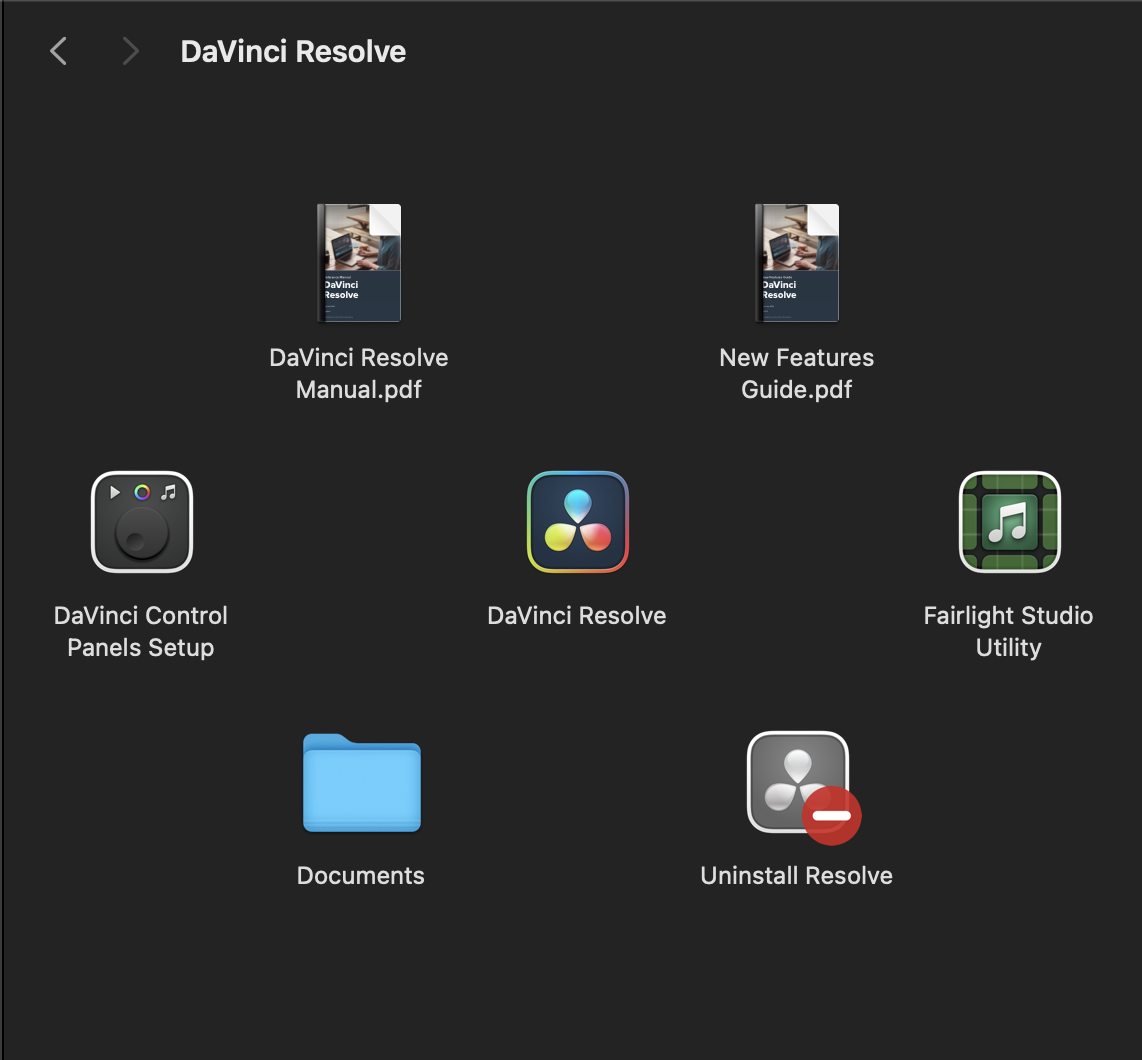Viewport: 1142px width, 1060px height.
Task: Go forward using the right chevron
Action: point(130,51)
